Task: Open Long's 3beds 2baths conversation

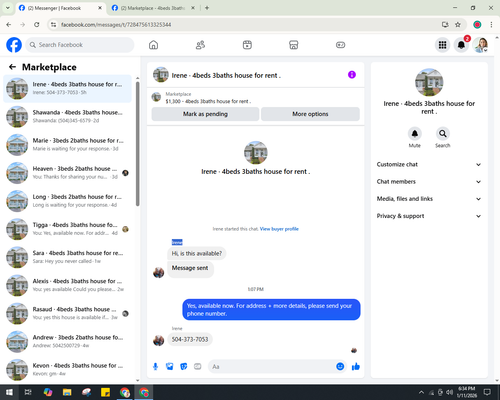Action: 67,201
